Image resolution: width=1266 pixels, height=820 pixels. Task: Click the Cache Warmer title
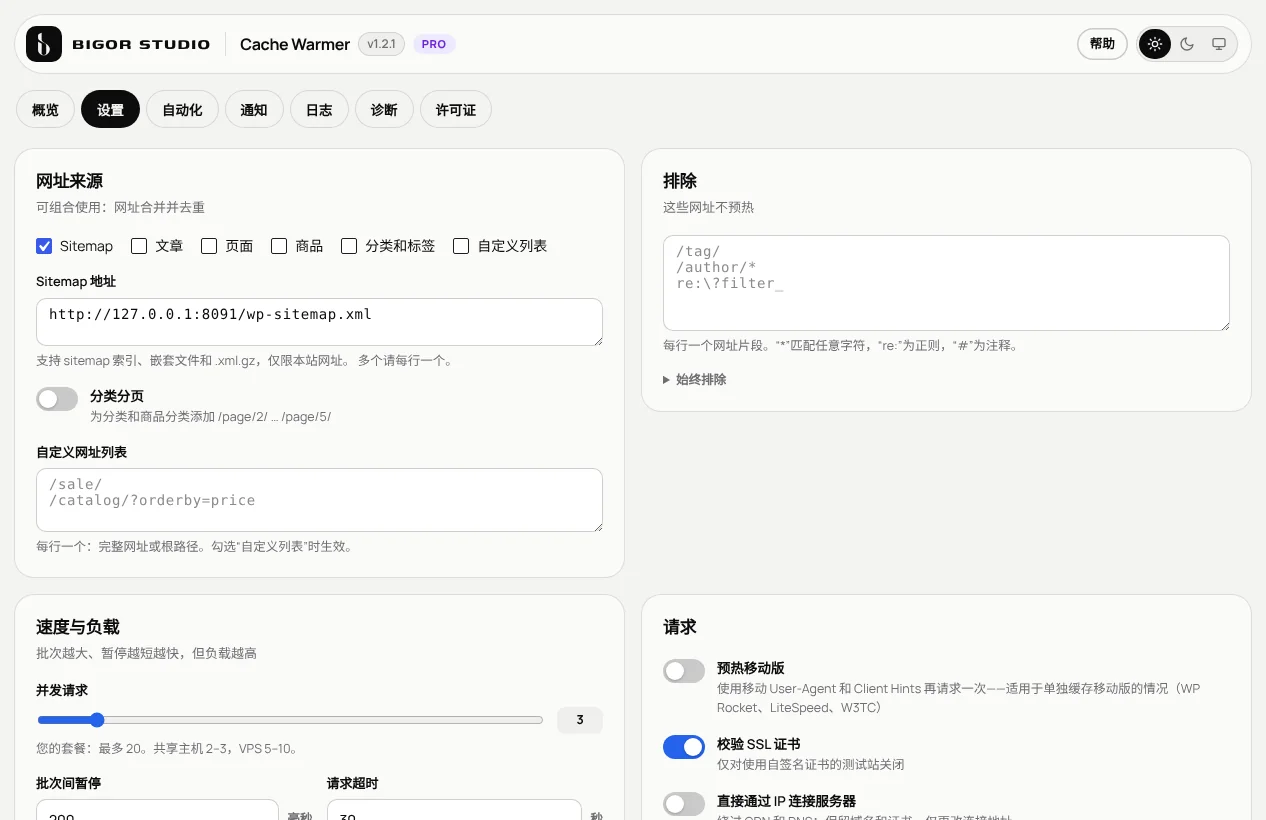point(295,44)
